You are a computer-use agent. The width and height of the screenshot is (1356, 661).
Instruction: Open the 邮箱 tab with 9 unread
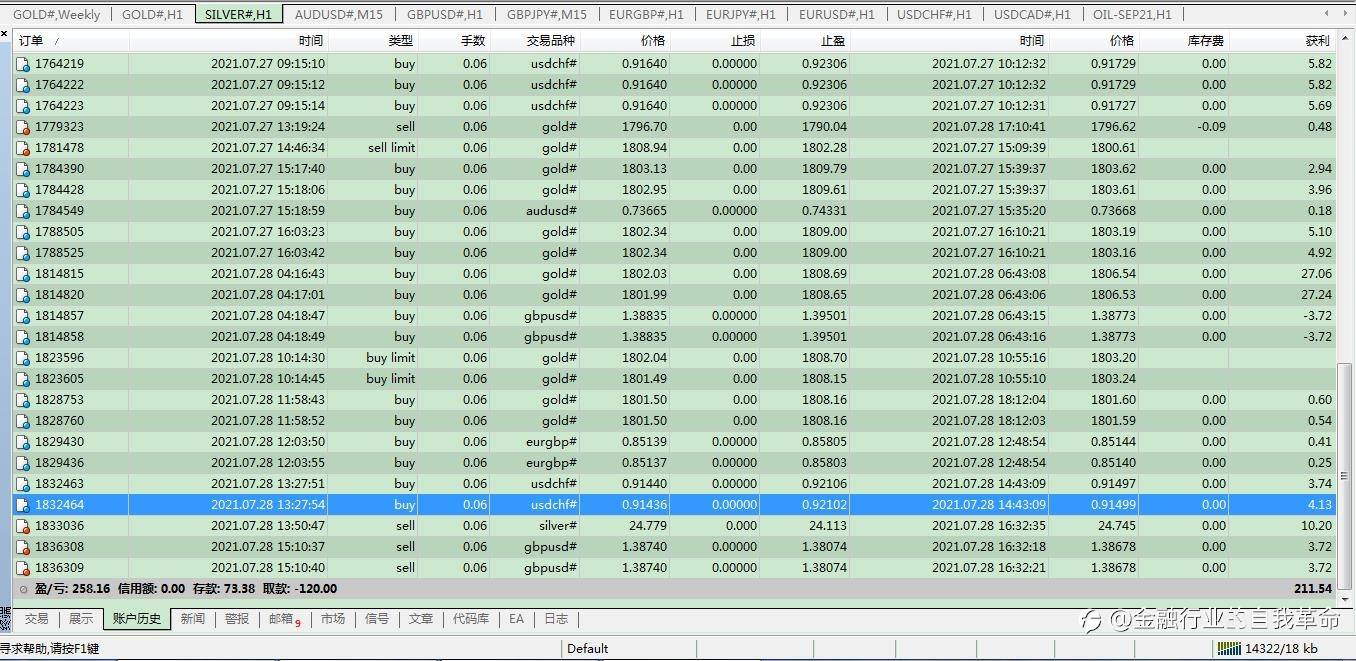pyautogui.click(x=284, y=619)
